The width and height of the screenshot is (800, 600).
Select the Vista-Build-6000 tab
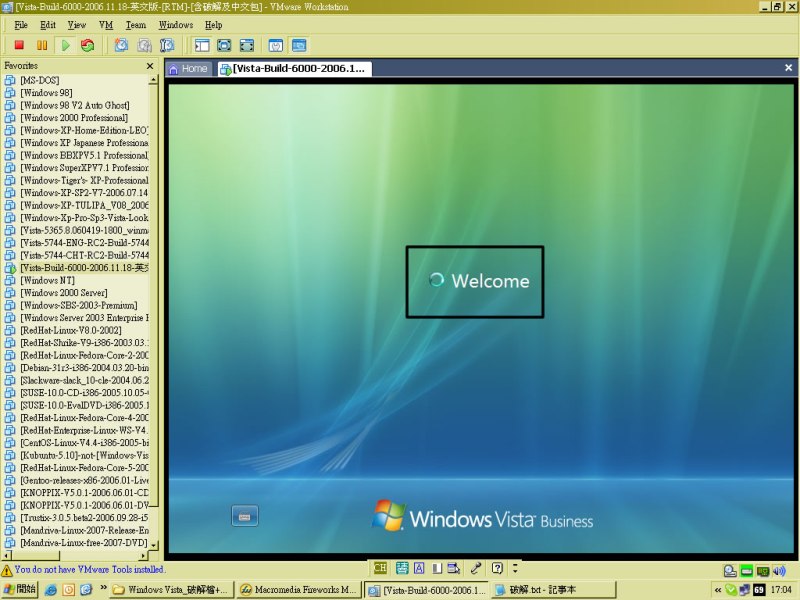click(x=294, y=69)
